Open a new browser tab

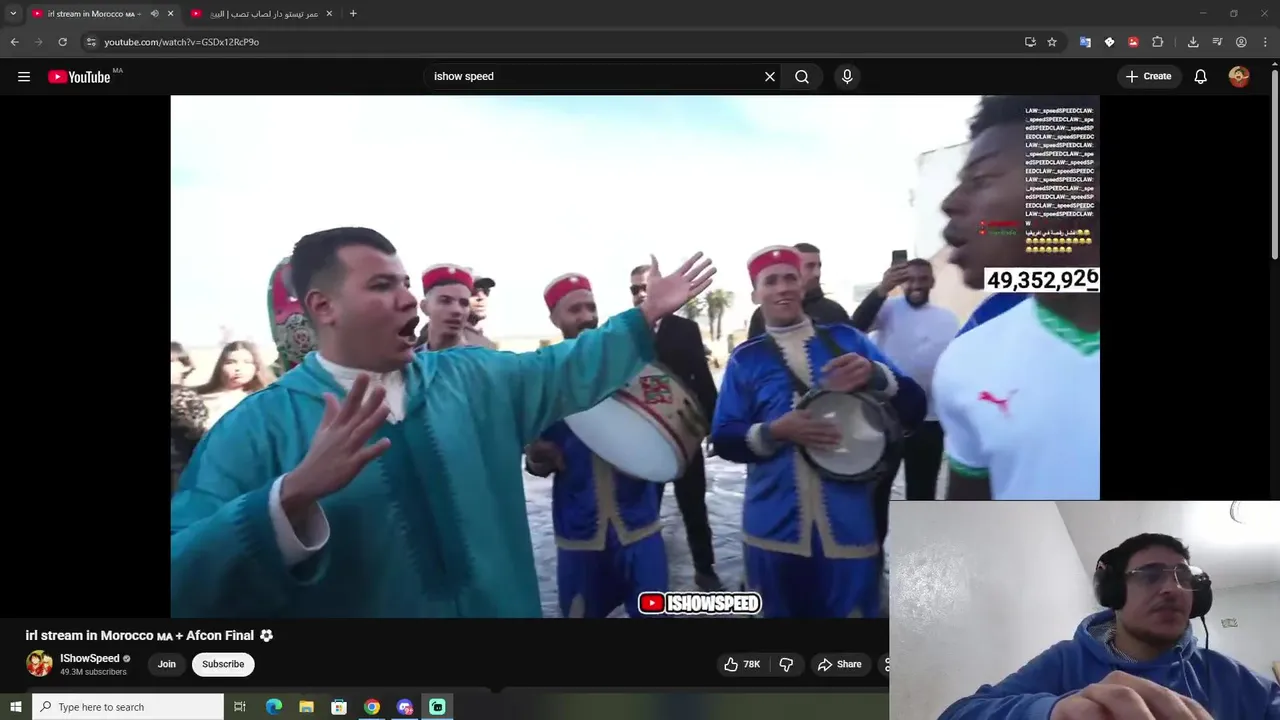[x=353, y=13]
